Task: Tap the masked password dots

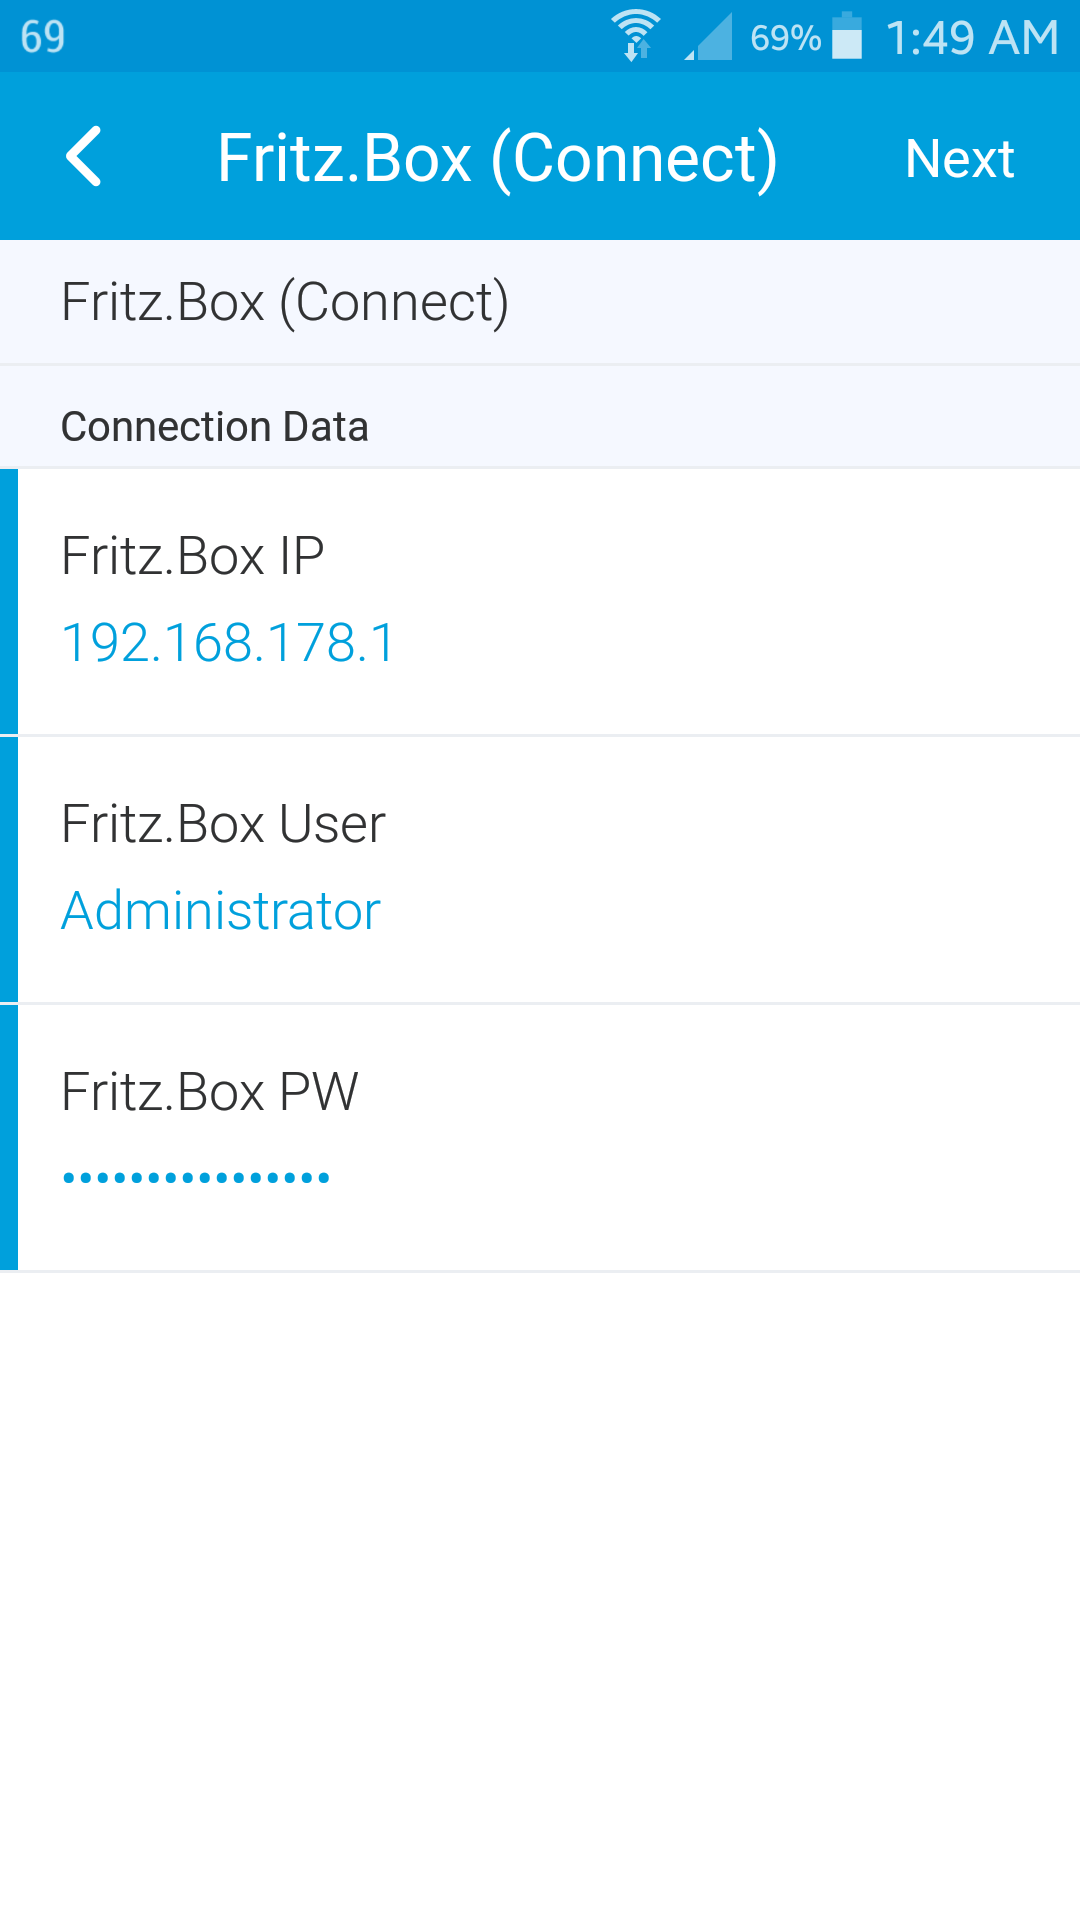Action: click(x=196, y=1178)
